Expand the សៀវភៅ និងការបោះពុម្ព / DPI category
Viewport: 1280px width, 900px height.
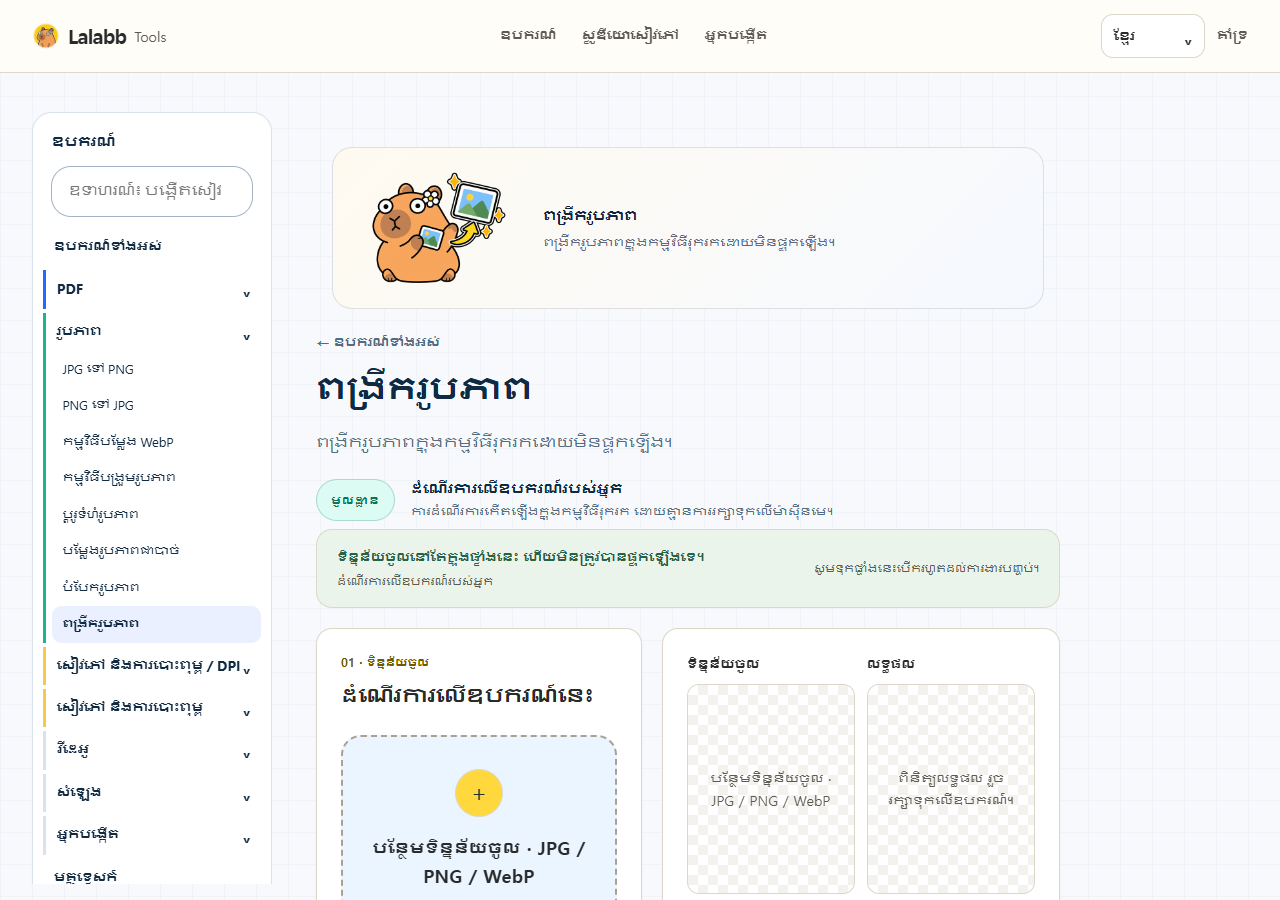click(x=152, y=666)
